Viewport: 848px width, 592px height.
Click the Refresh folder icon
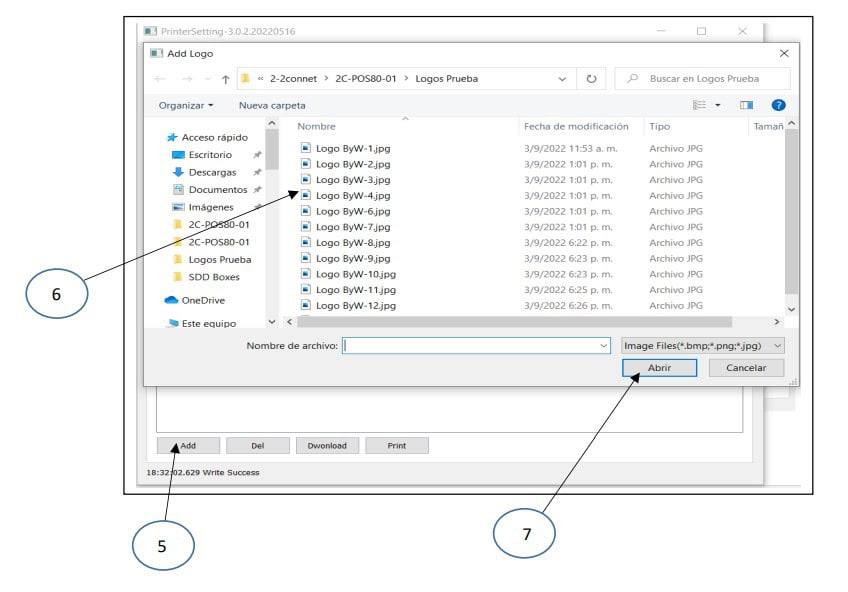(x=592, y=79)
